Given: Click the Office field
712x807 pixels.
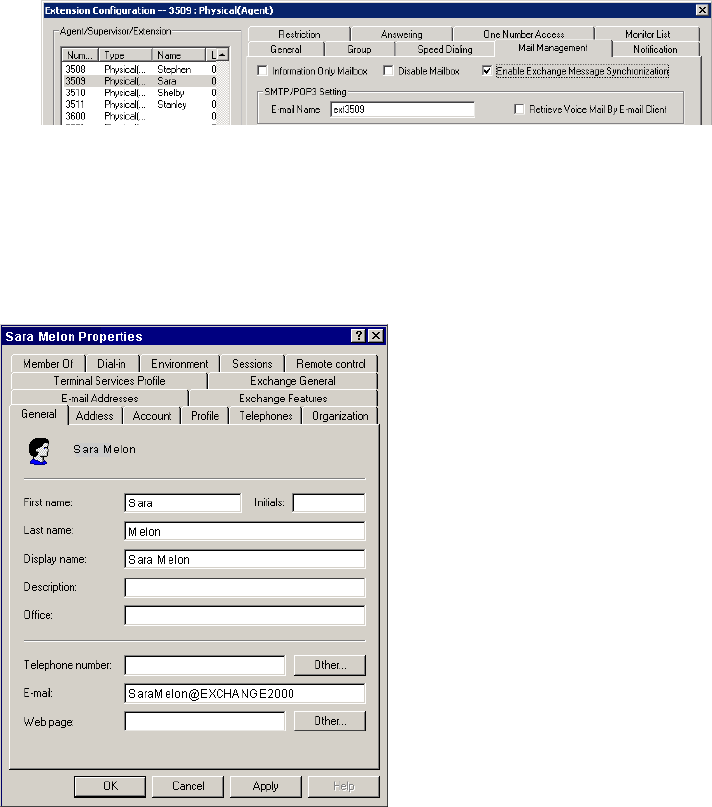Looking at the screenshot, I should coord(245,615).
